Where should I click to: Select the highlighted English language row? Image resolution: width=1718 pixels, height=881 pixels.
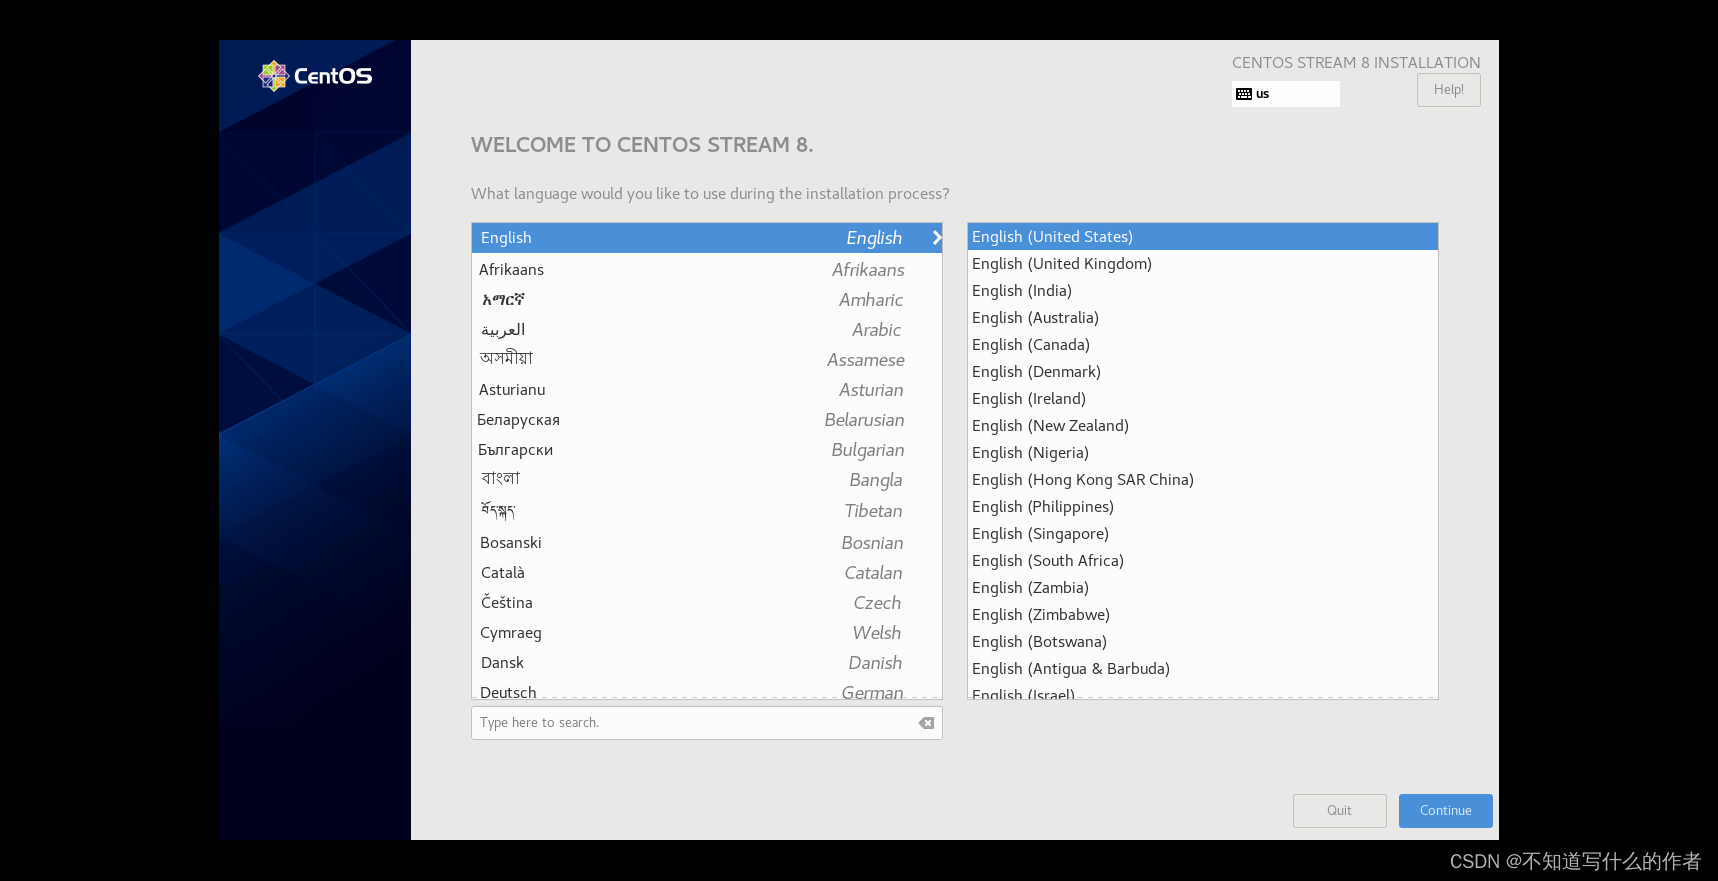tap(707, 238)
